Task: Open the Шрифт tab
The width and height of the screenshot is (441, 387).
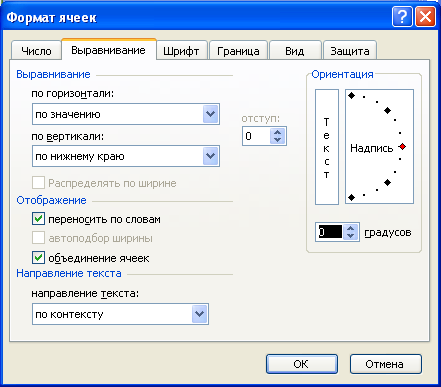Action: [x=181, y=51]
